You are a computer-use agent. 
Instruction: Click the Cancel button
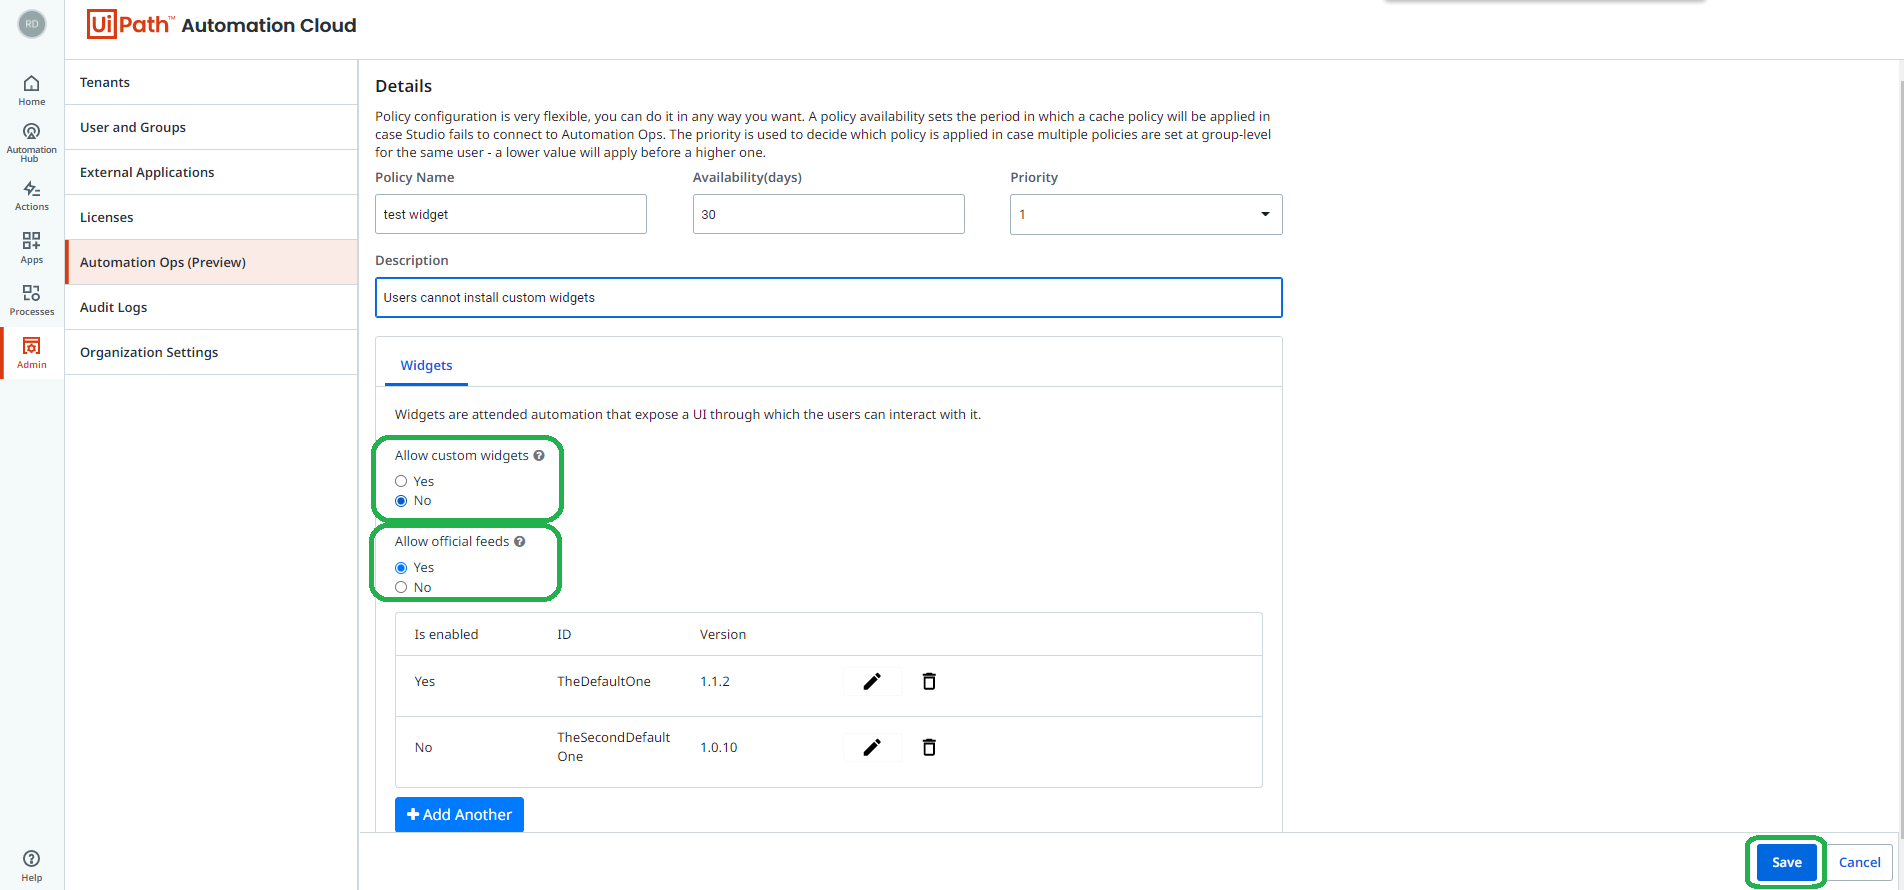pos(1860,862)
